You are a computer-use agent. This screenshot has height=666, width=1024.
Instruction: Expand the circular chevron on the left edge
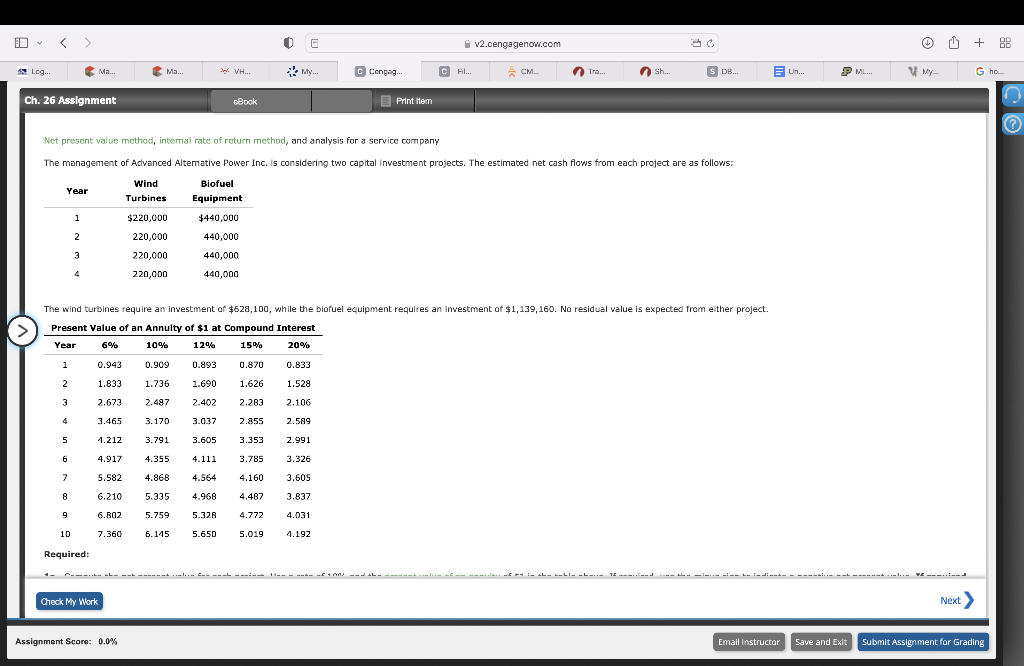tap(21, 330)
